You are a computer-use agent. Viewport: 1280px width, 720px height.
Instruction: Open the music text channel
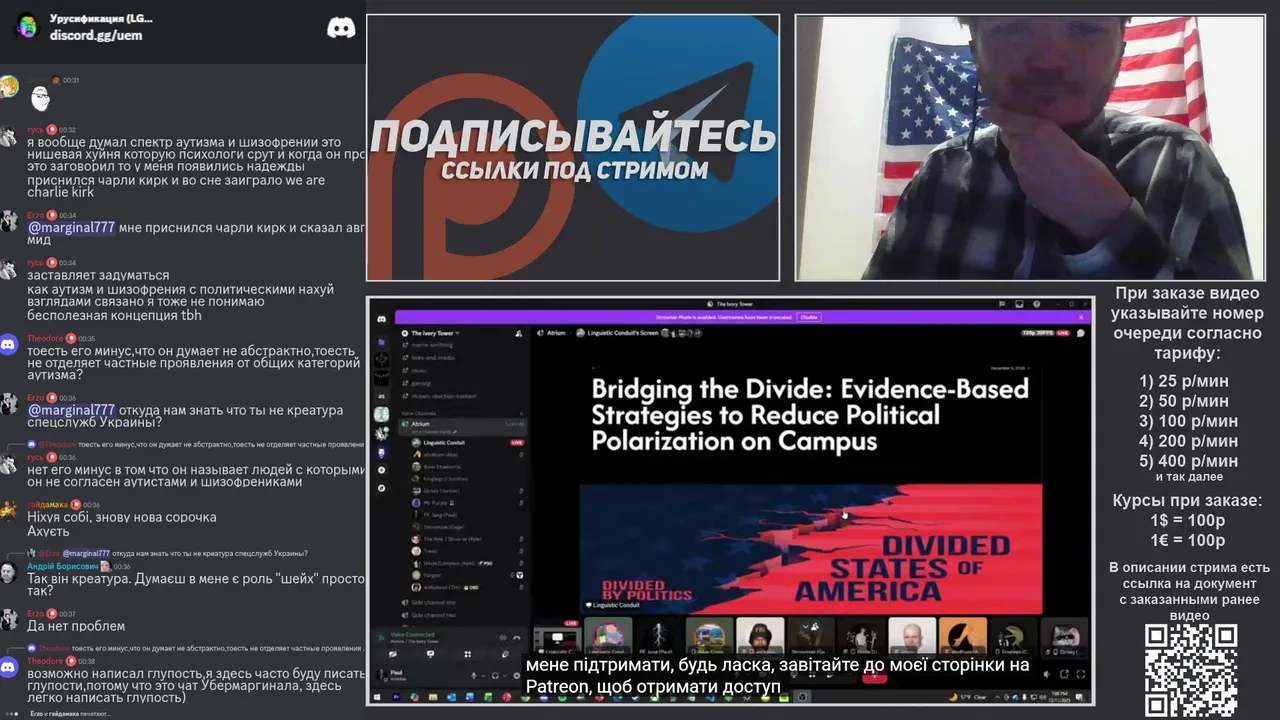coord(414,371)
